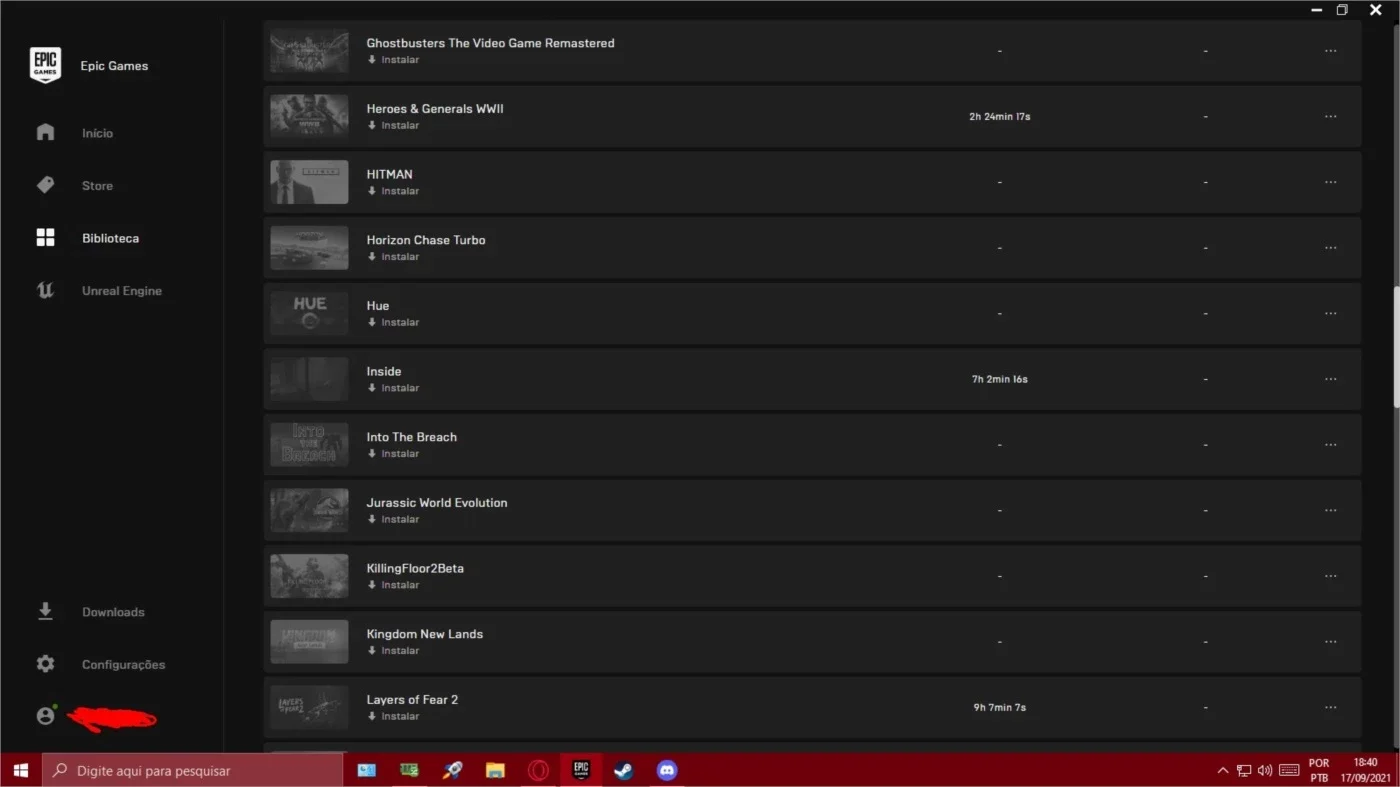This screenshot has height=787, width=1400.
Task: Select Biblioteca in the sidebar
Action: click(110, 238)
